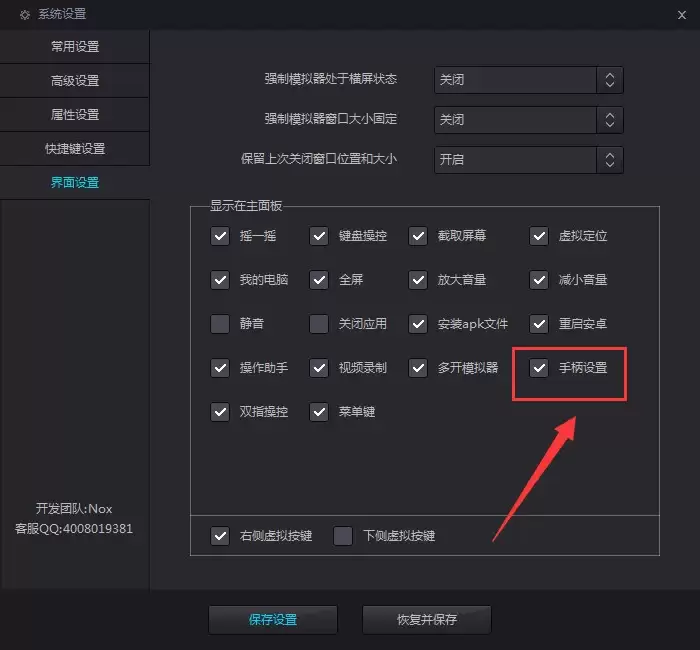Viewport: 700px width, 650px height.
Task: Enable the 静音 checkbox
Action: [220, 324]
